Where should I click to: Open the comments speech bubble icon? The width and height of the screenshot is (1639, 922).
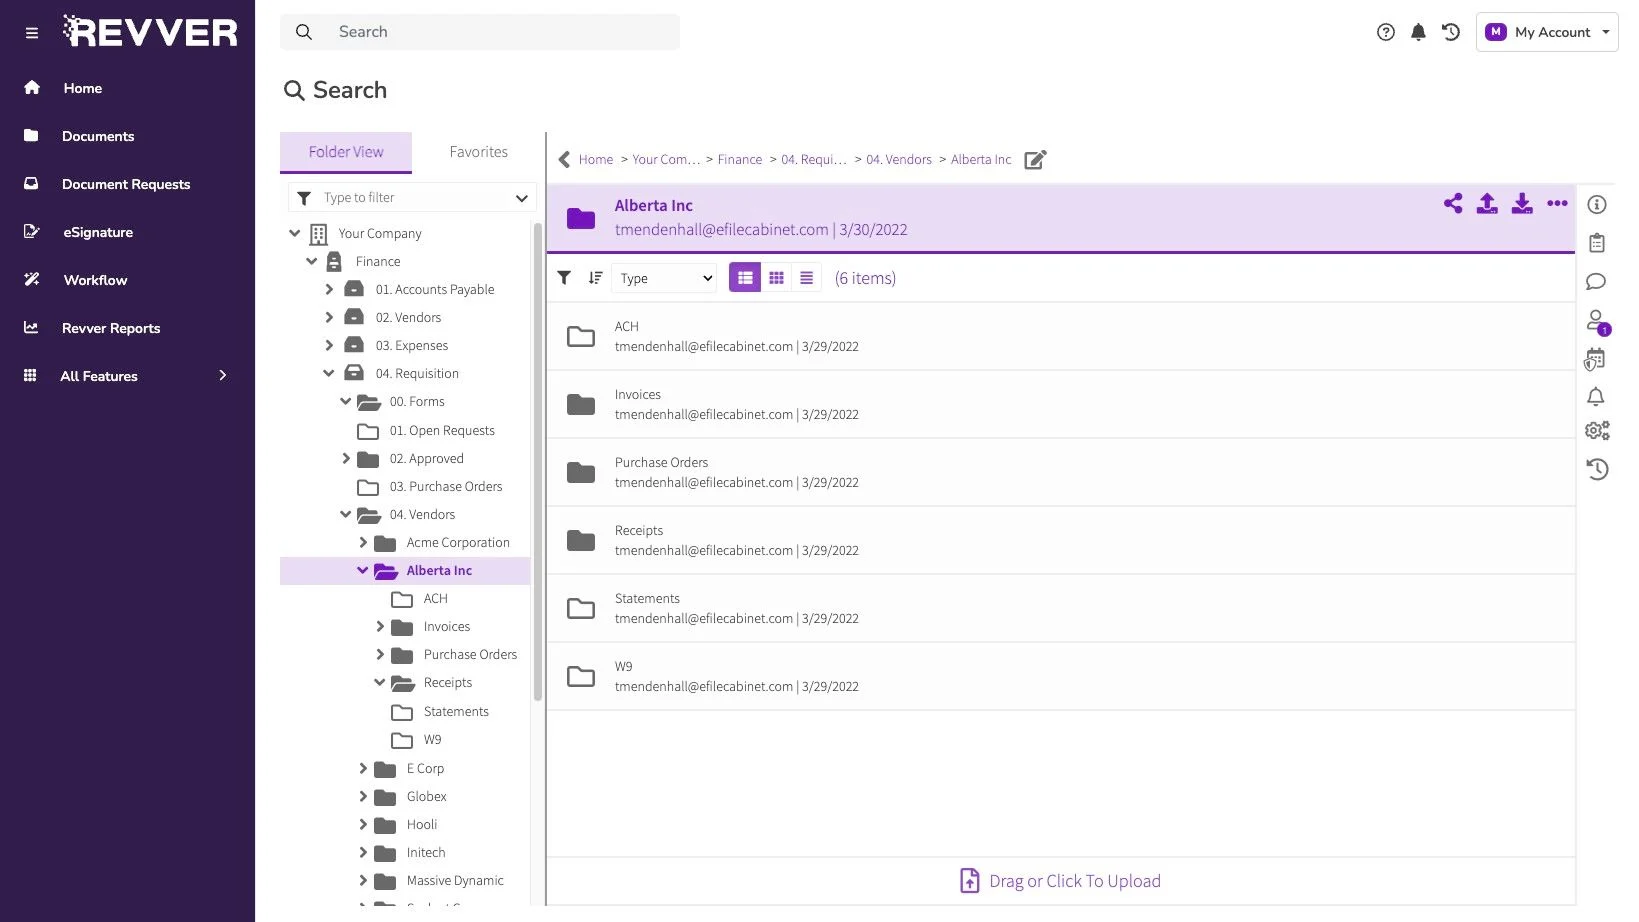point(1596,282)
